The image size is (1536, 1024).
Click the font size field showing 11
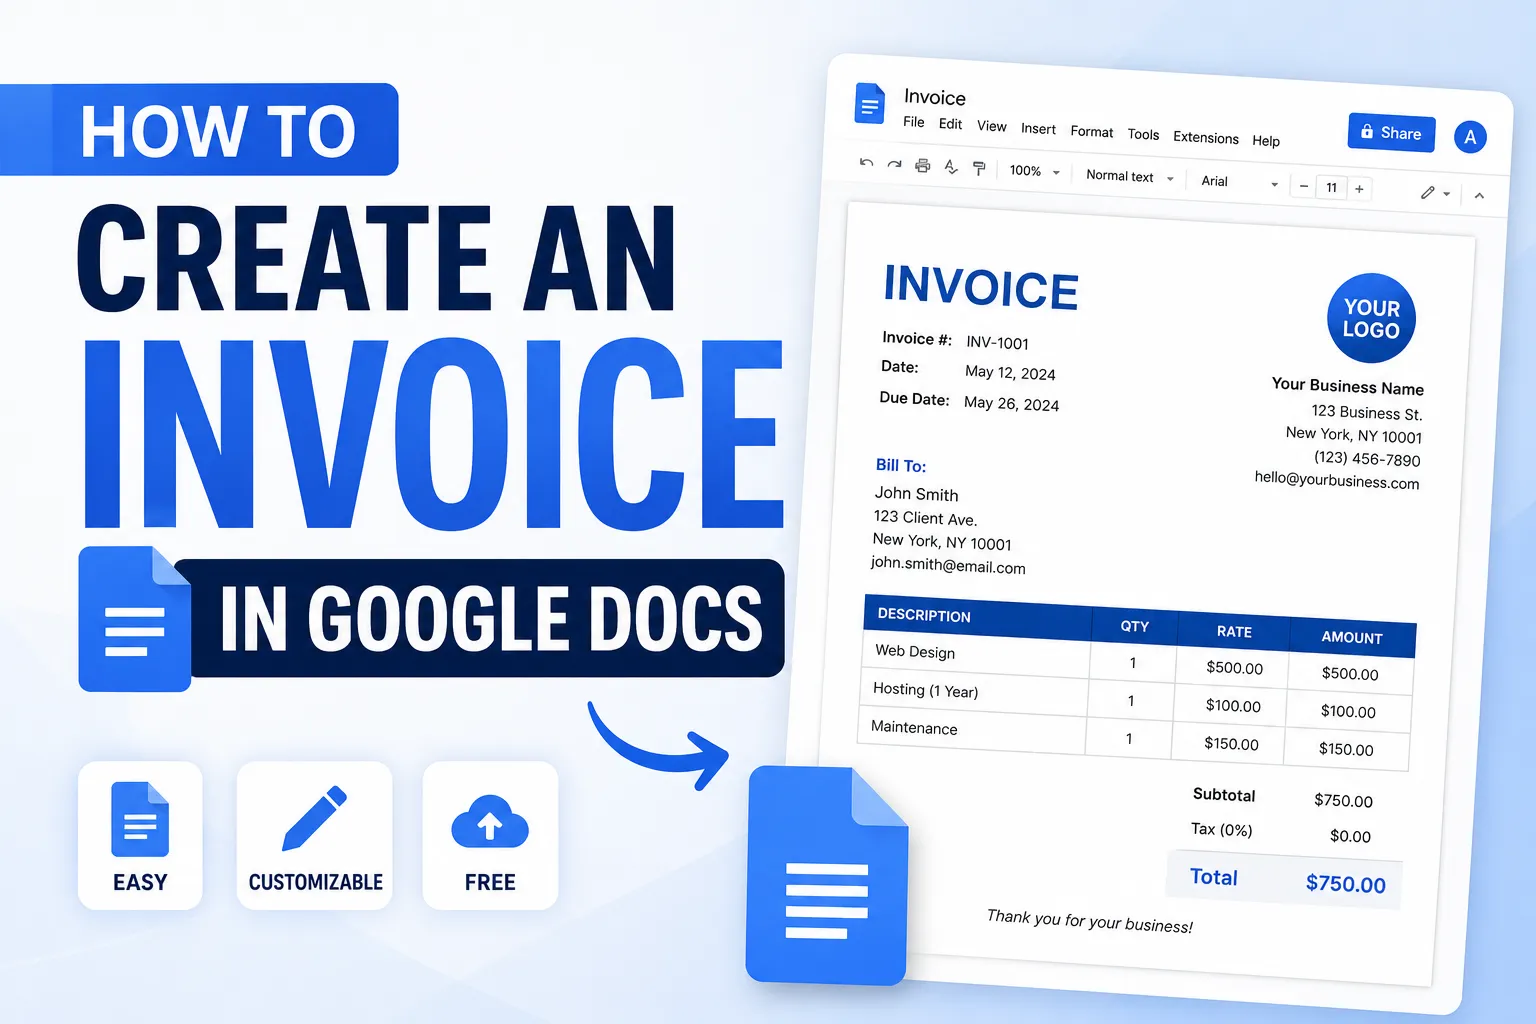point(1331,187)
